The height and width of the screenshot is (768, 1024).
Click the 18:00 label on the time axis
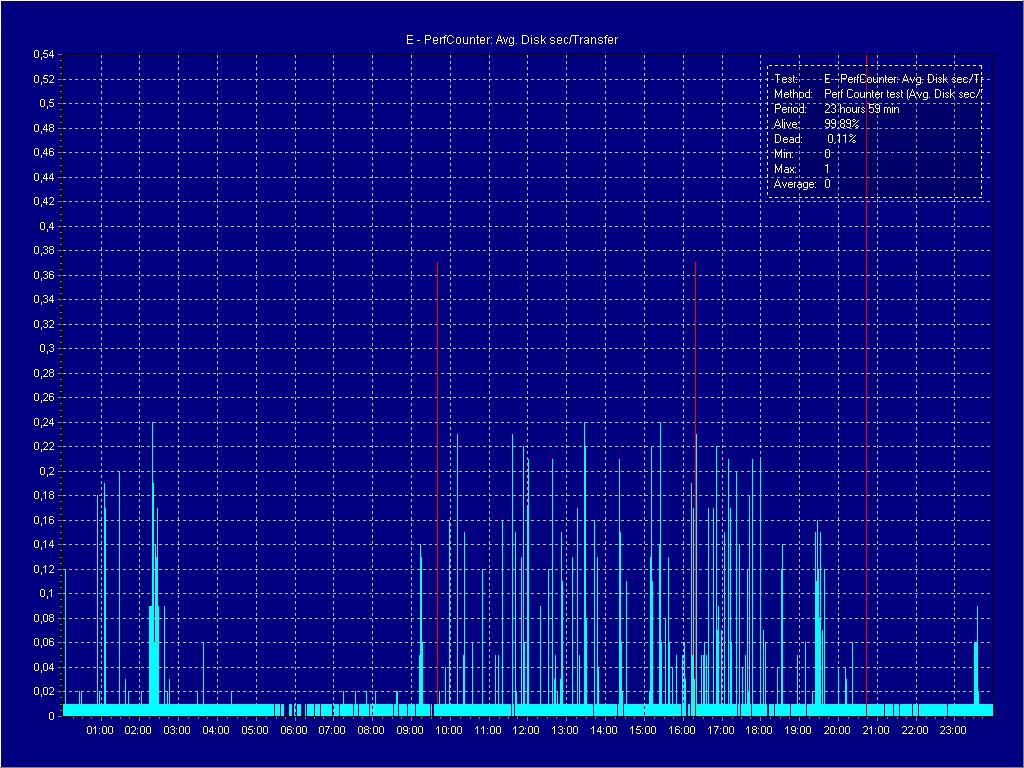[x=758, y=731]
